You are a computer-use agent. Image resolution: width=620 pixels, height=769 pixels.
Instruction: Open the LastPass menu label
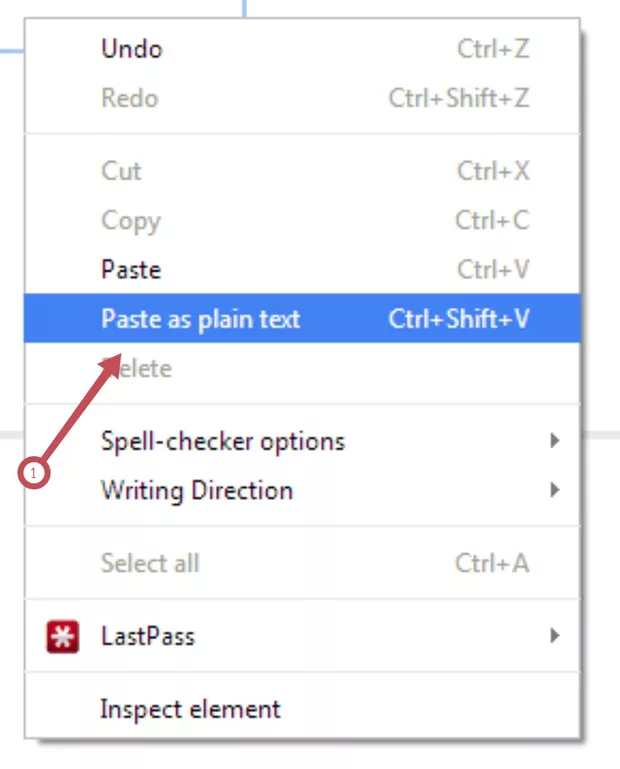tap(148, 636)
